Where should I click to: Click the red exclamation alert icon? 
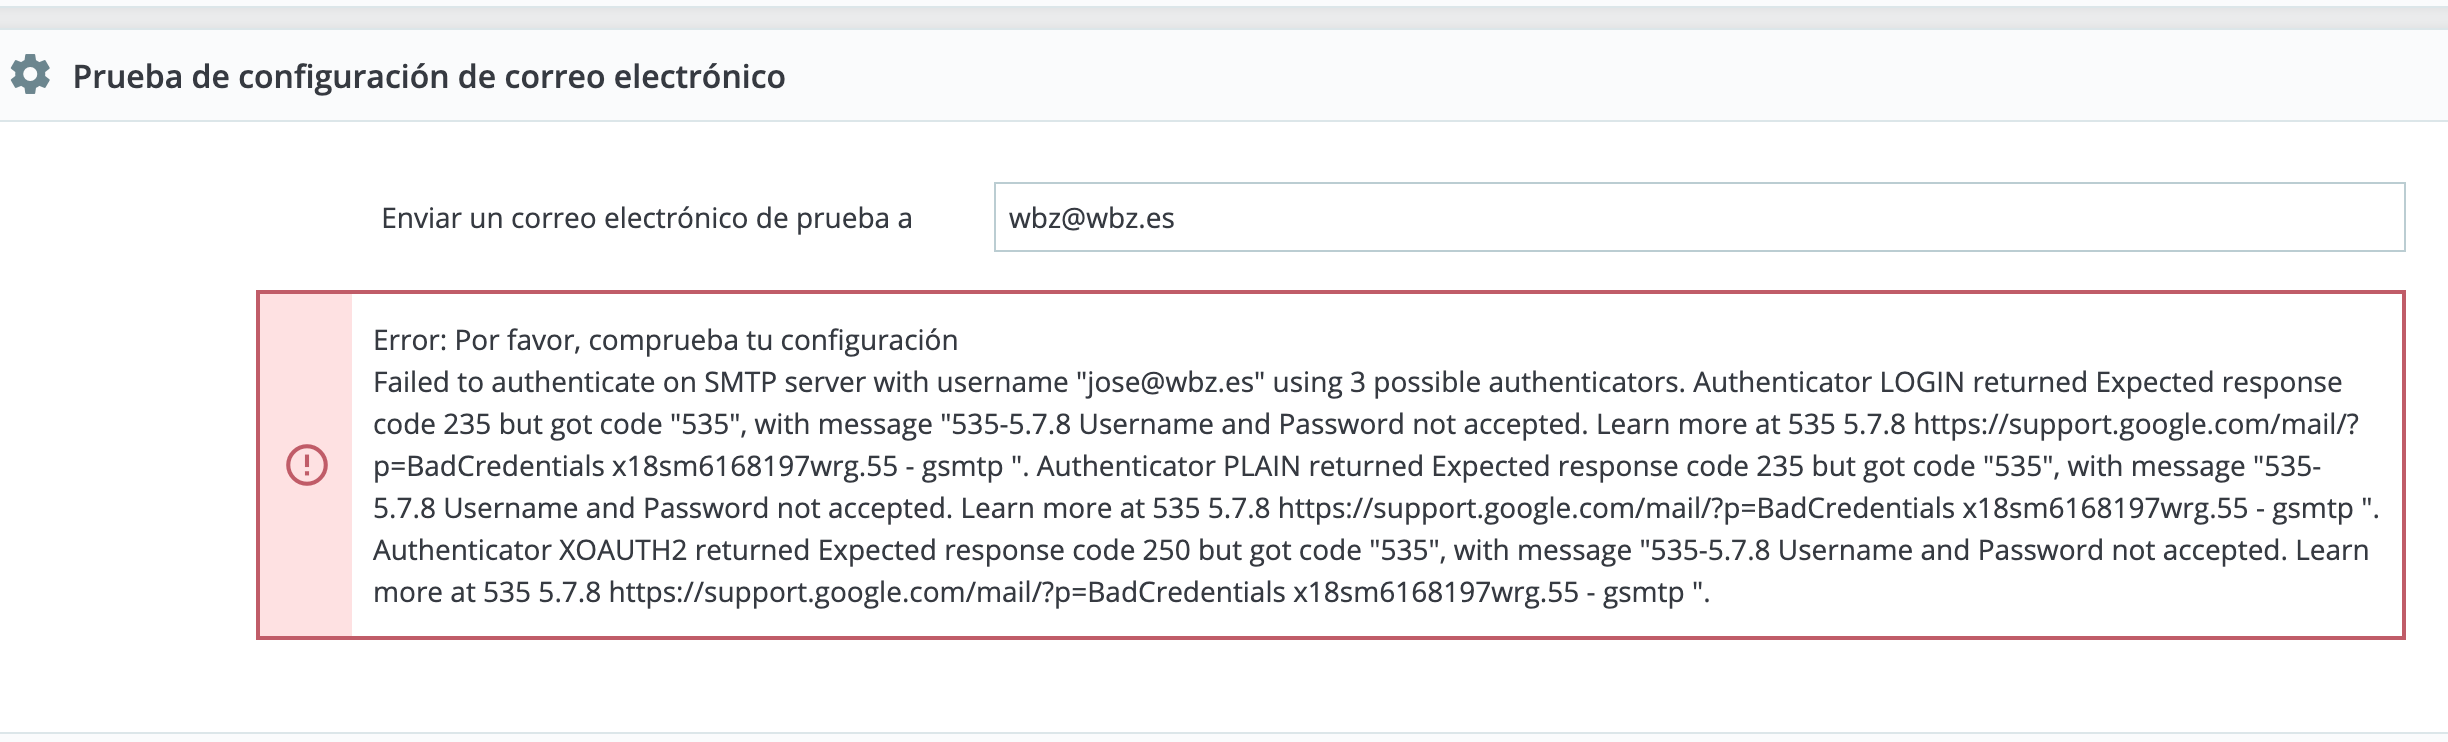[307, 465]
